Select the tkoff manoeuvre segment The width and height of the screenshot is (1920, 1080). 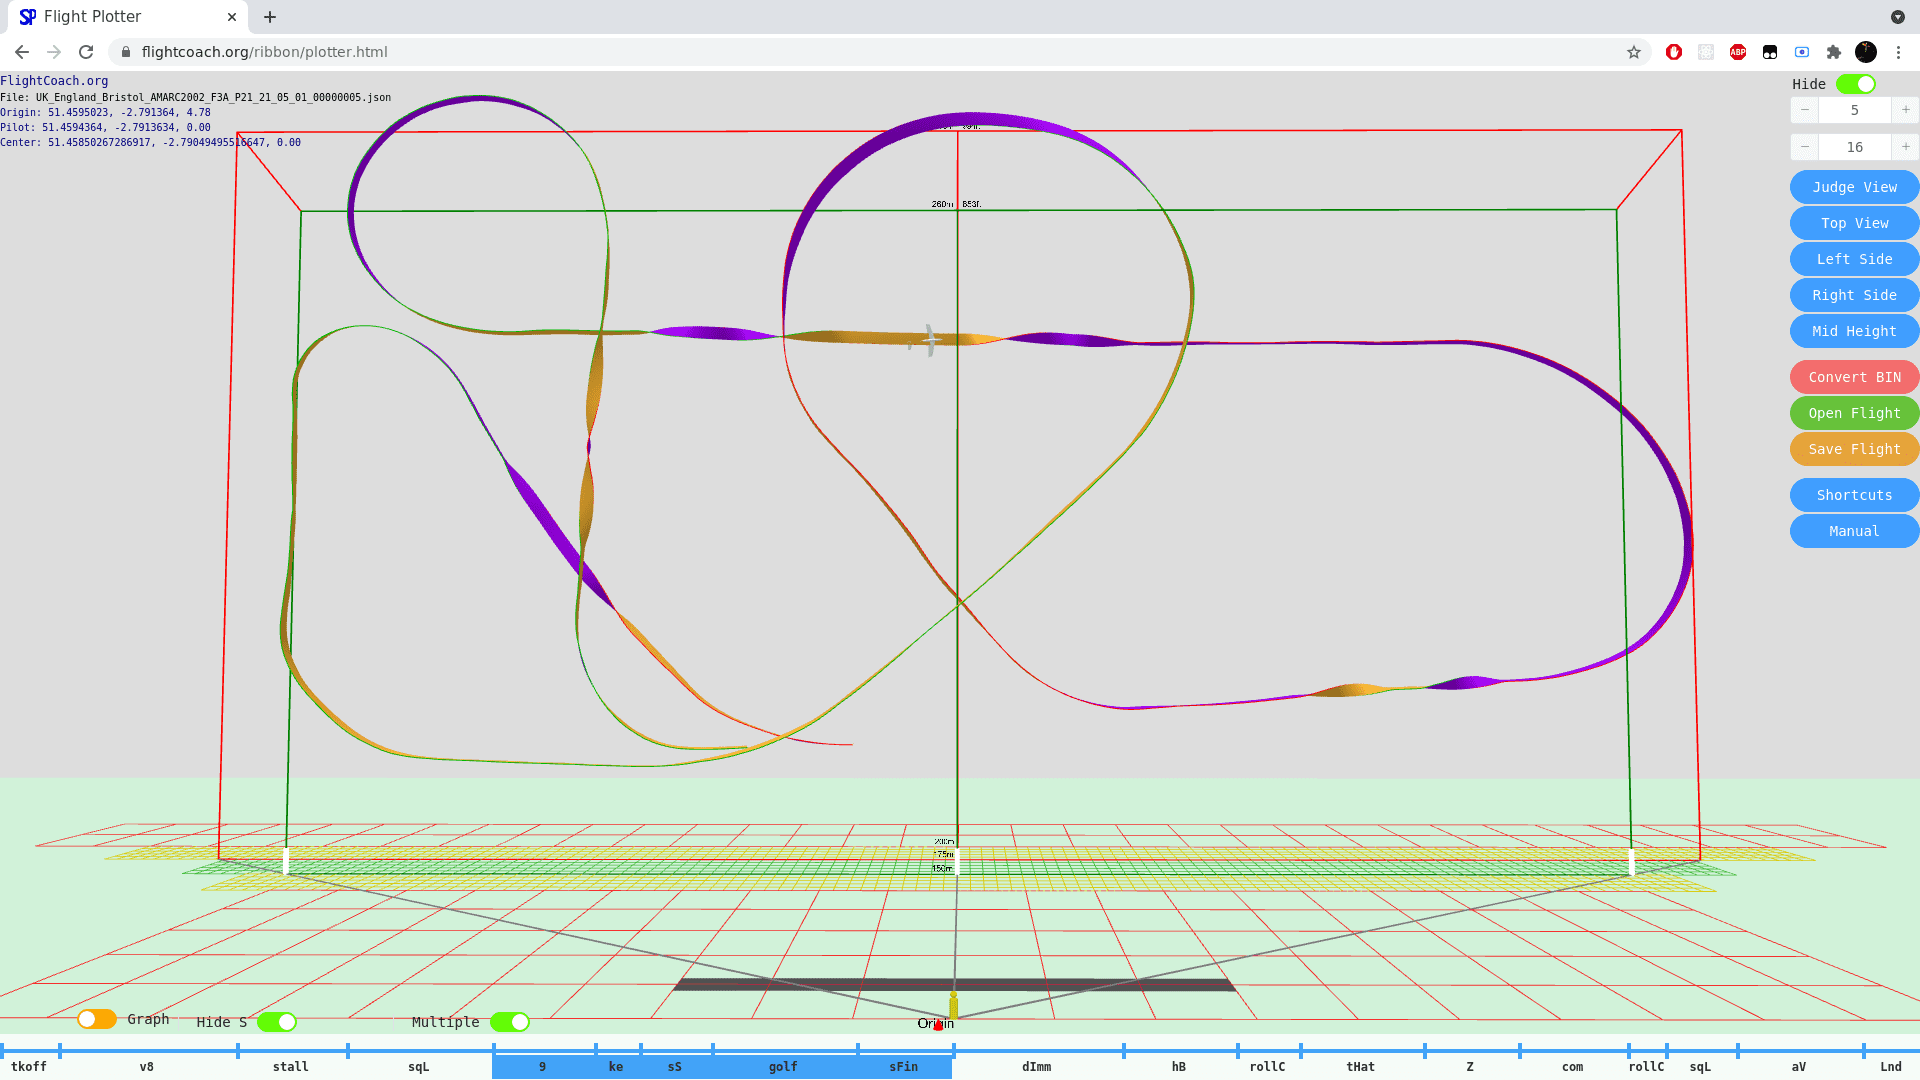[x=29, y=1066]
